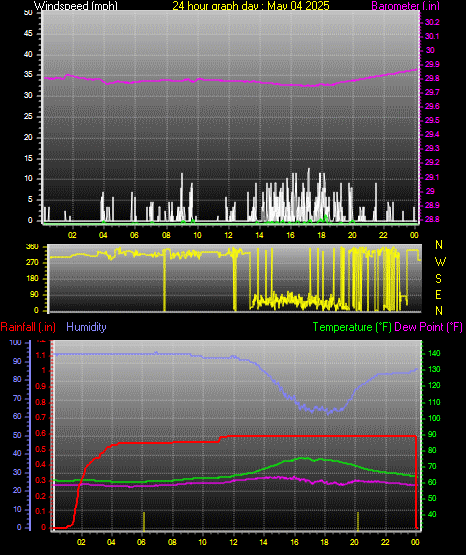This screenshot has height=555, width=466.
Task: Click the 'Barometer (.in)' axis title
Action: [405, 6]
